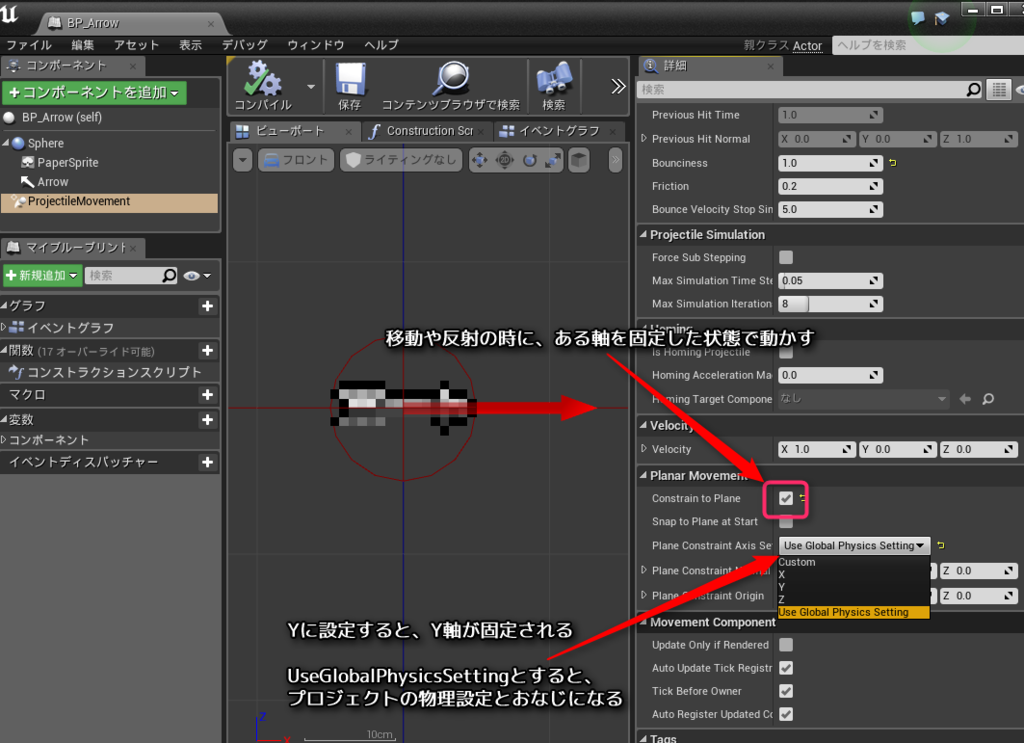1024x743 pixels.
Task: Reset Bounciness to default arrow
Action: click(893, 163)
